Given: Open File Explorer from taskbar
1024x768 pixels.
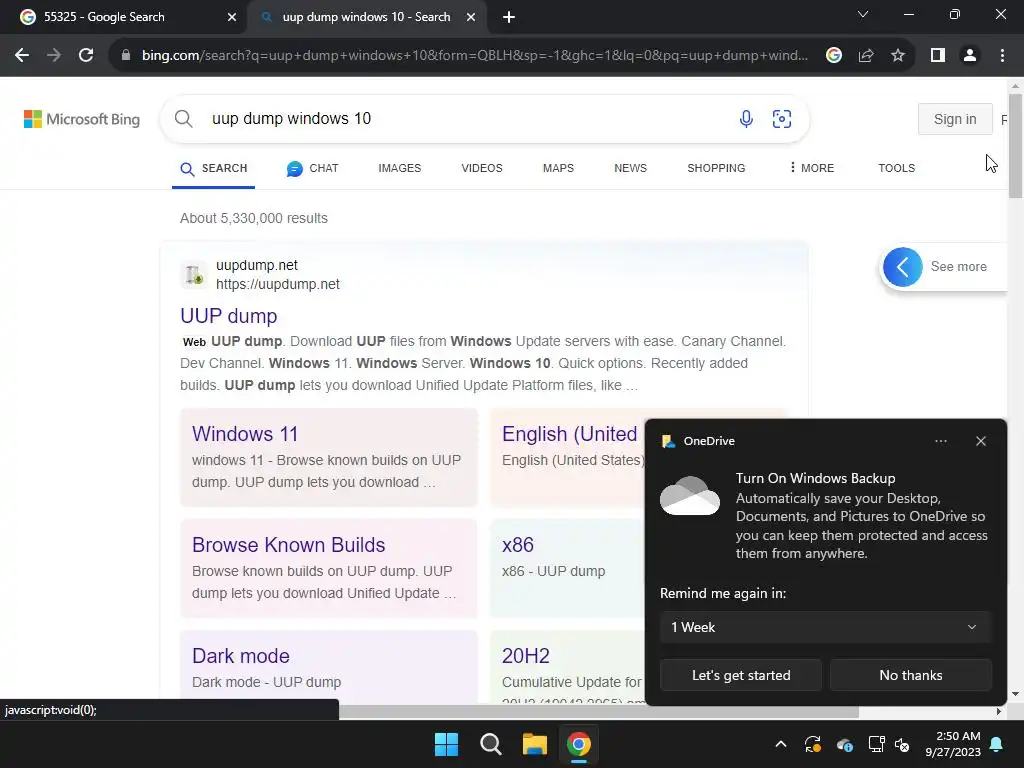Looking at the screenshot, I should tap(534, 744).
